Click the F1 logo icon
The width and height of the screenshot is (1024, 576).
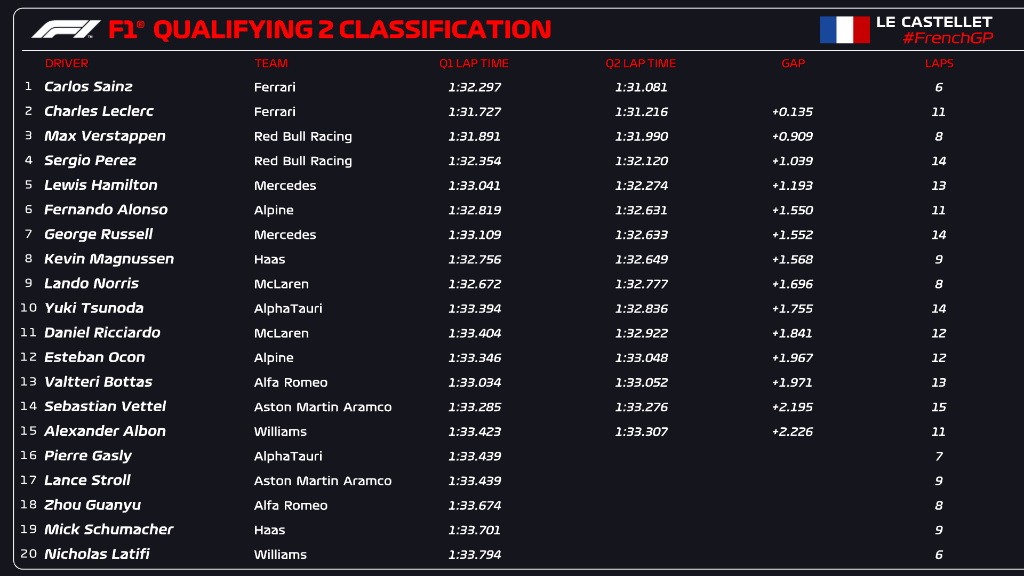tap(65, 30)
